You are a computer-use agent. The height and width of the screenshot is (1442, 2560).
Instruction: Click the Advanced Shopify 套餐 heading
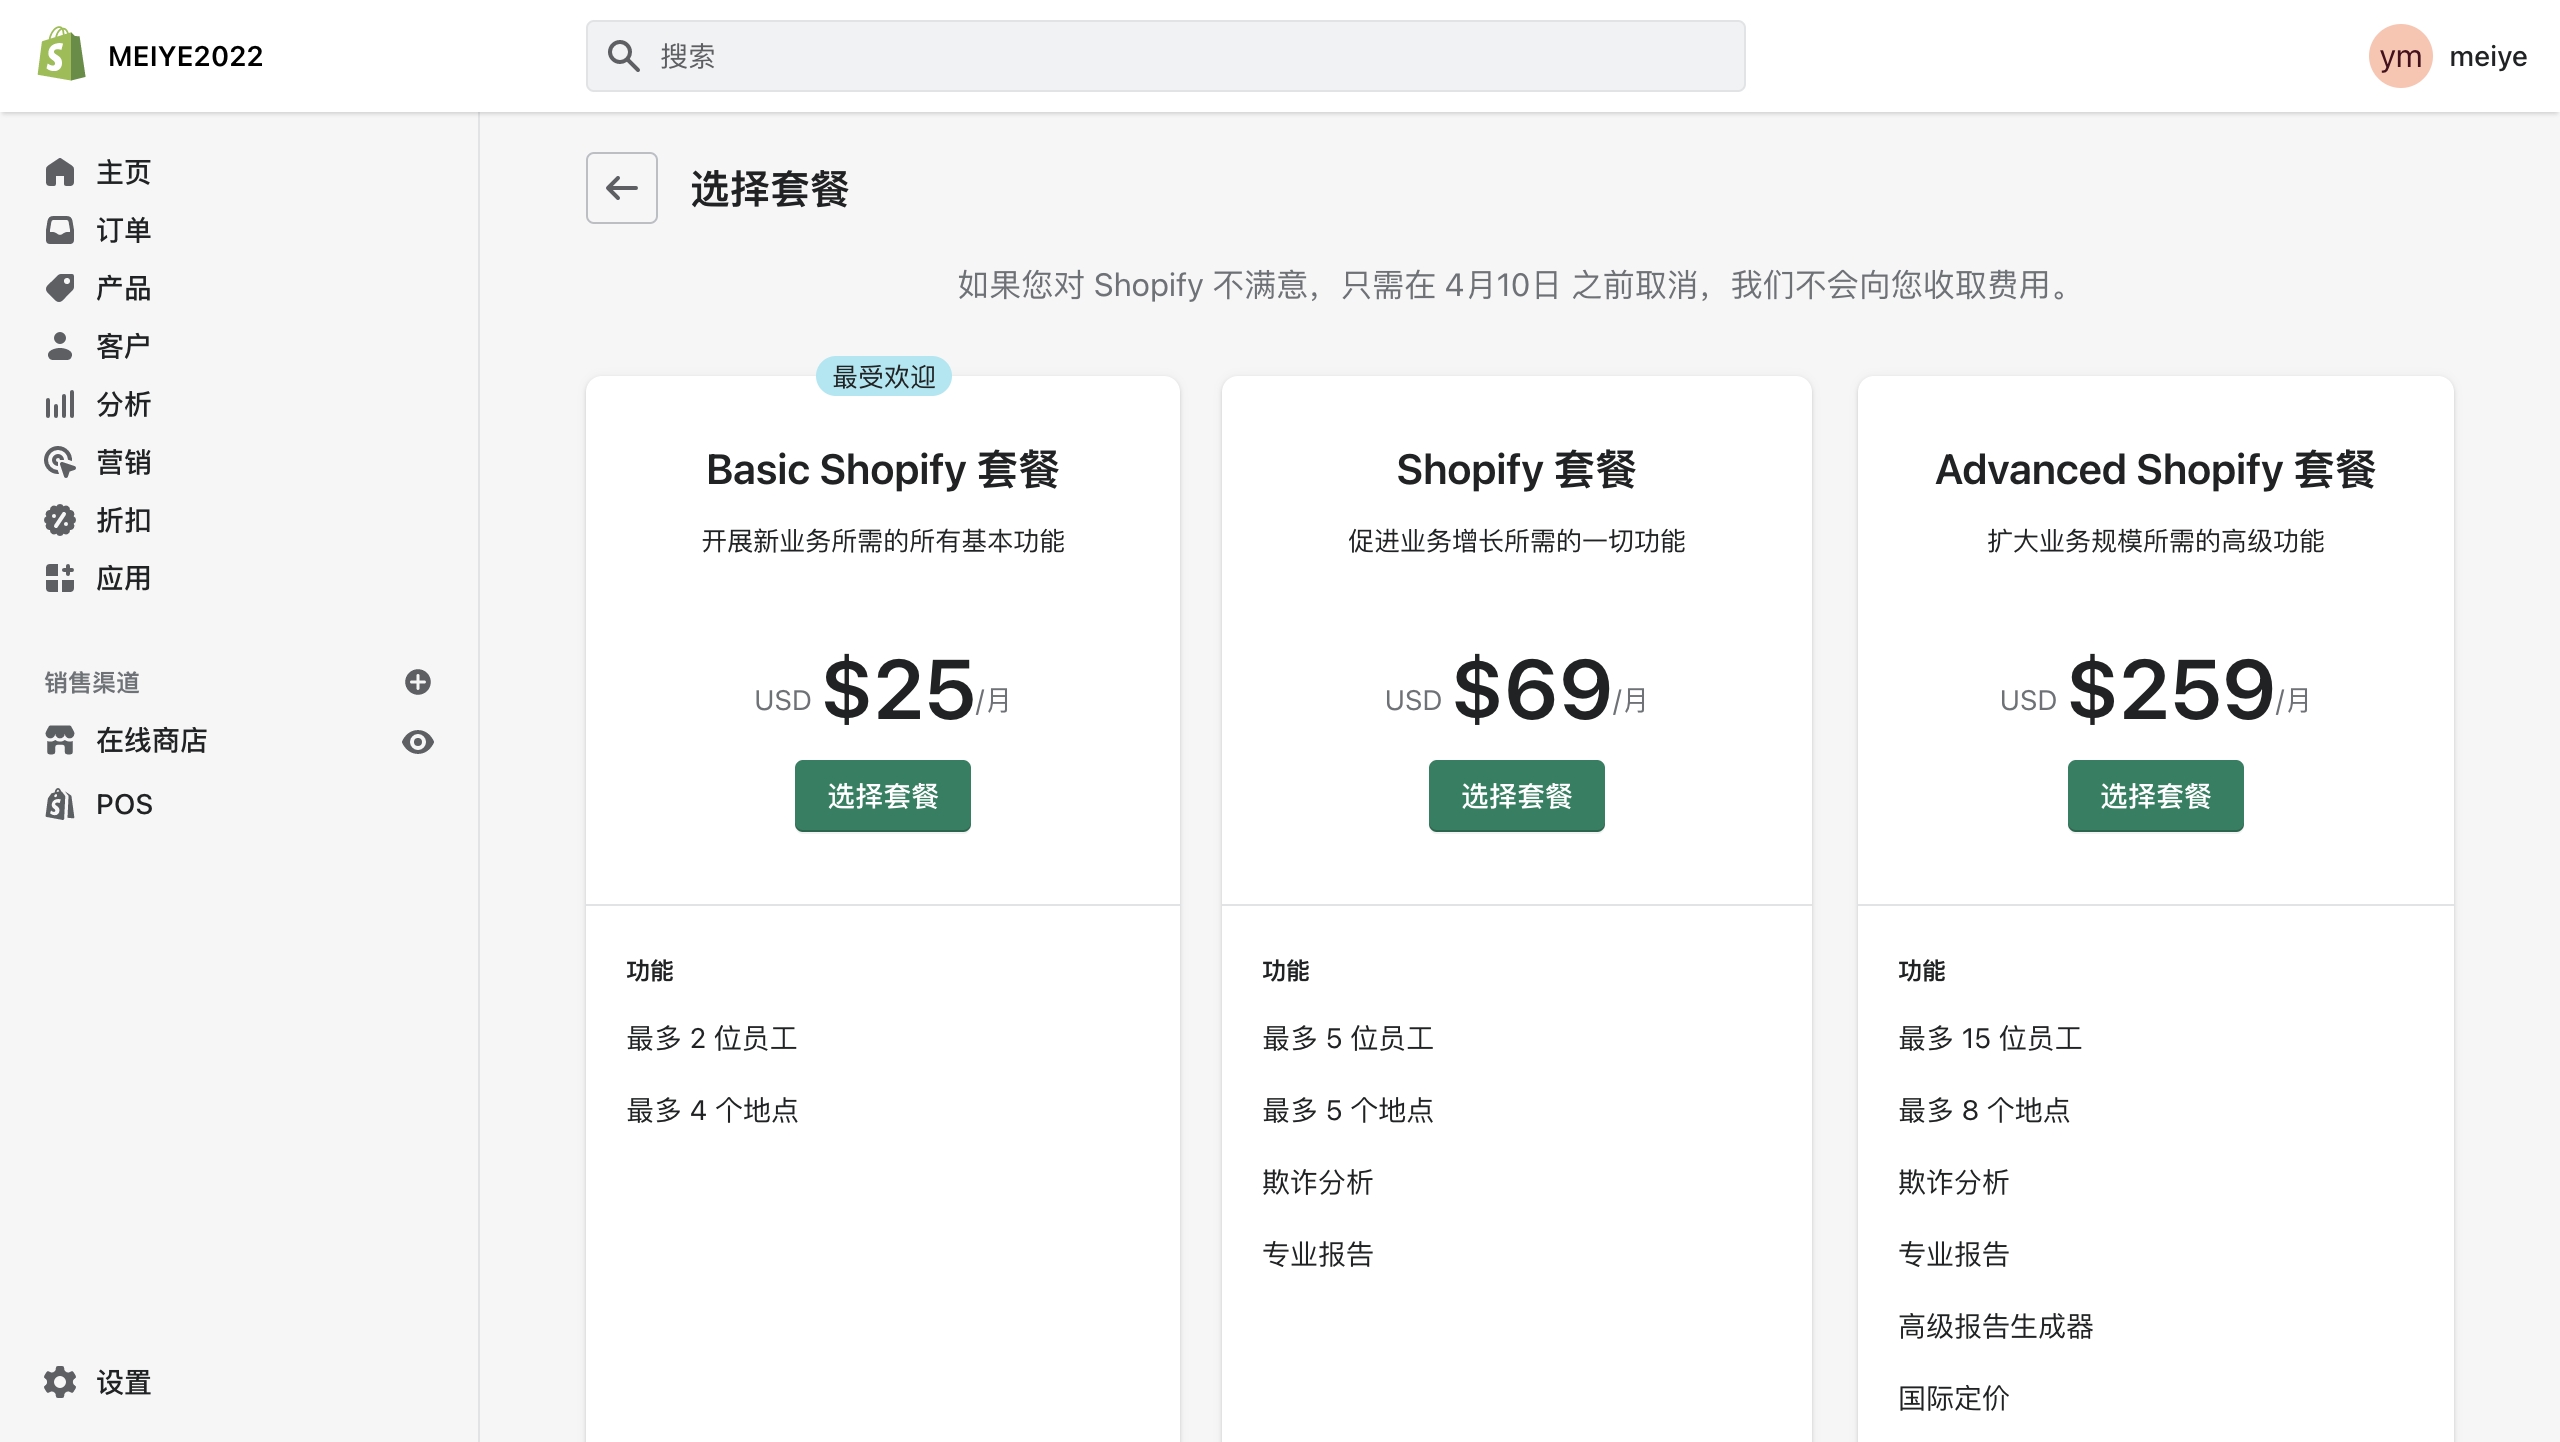tap(2156, 470)
